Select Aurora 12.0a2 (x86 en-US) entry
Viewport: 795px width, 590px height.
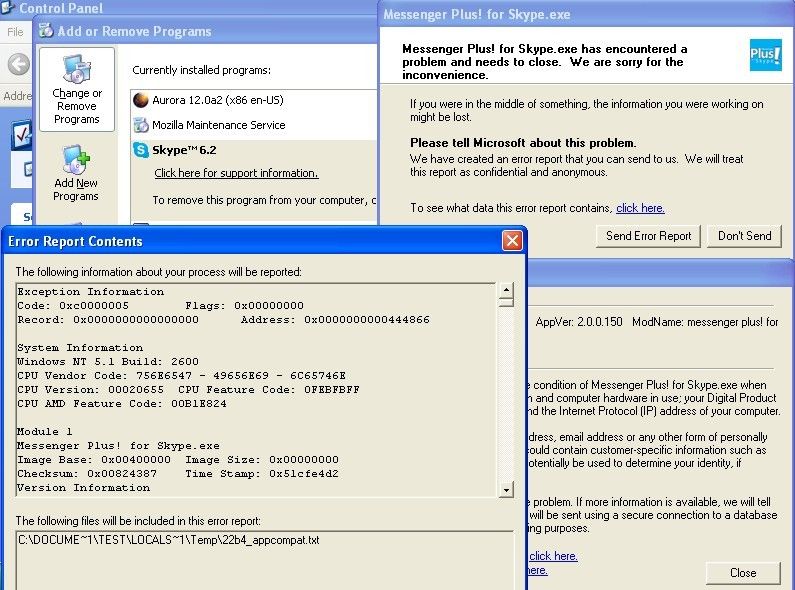click(x=218, y=100)
